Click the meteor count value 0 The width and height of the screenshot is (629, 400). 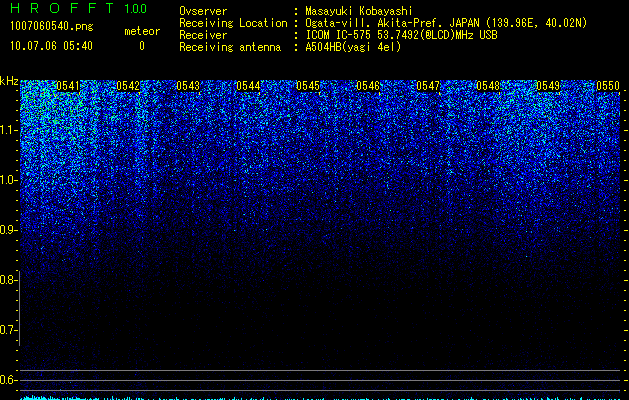click(x=142, y=46)
